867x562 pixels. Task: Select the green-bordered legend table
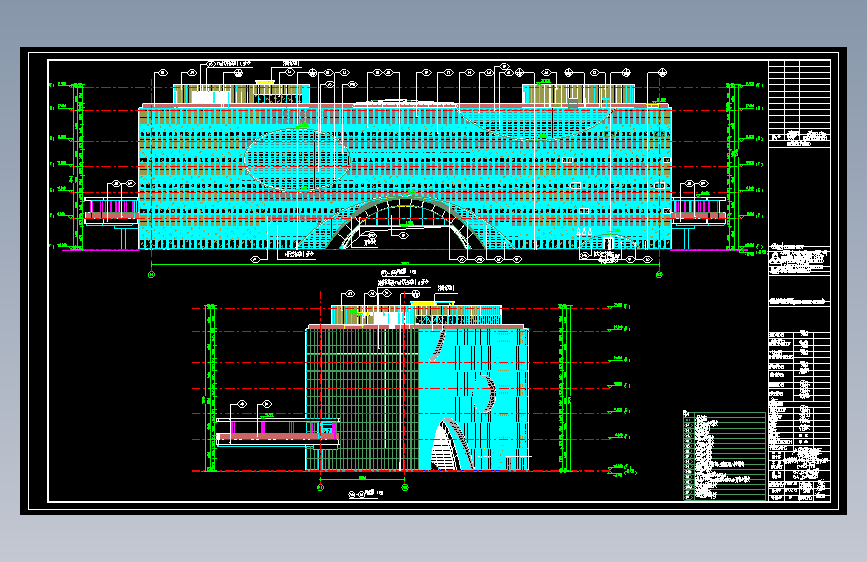(x=724, y=455)
